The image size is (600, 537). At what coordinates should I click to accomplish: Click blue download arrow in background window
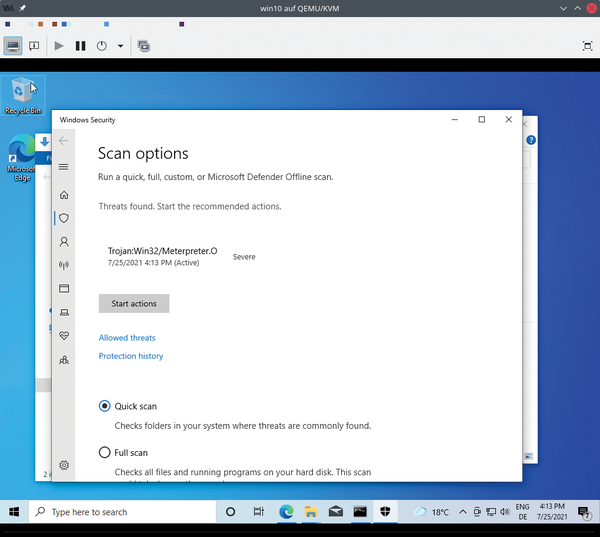point(44,142)
